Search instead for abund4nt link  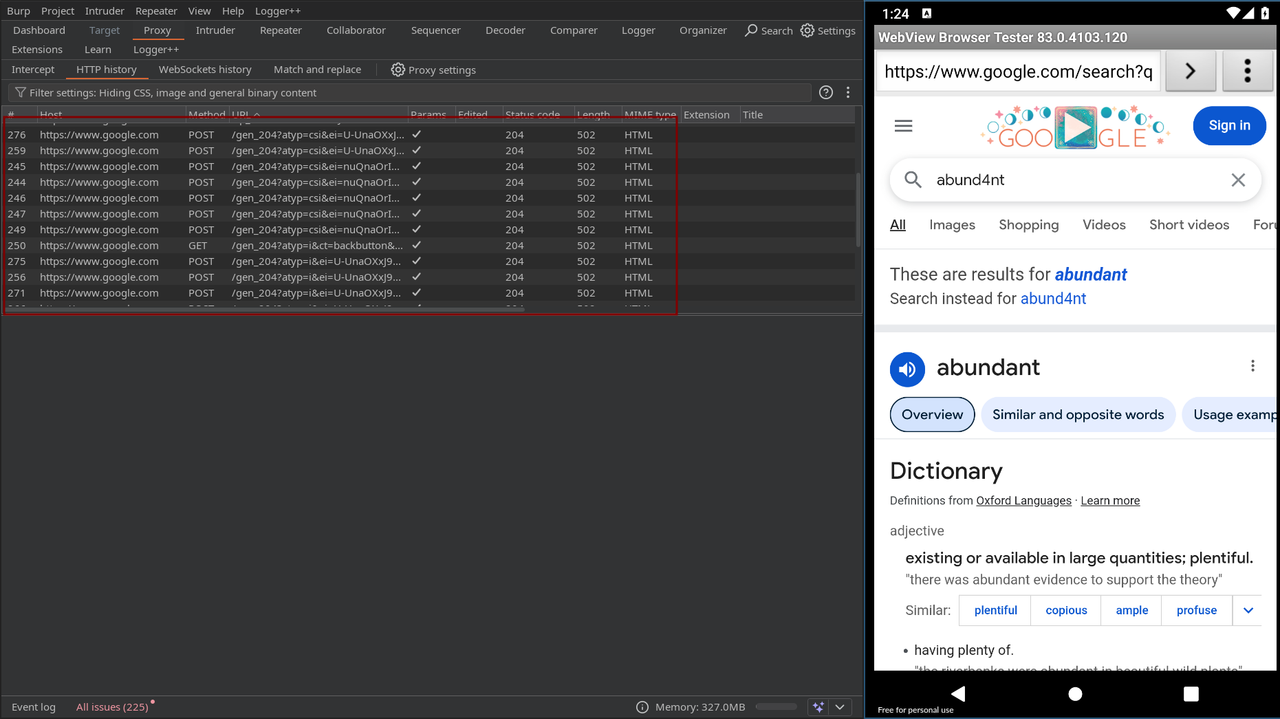click(x=1053, y=299)
